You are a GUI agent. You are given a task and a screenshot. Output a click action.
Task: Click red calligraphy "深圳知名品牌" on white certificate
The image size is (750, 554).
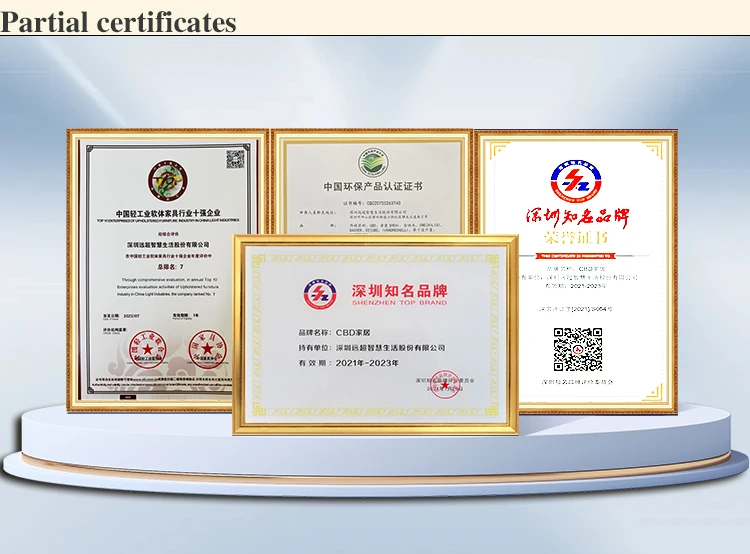577,218
